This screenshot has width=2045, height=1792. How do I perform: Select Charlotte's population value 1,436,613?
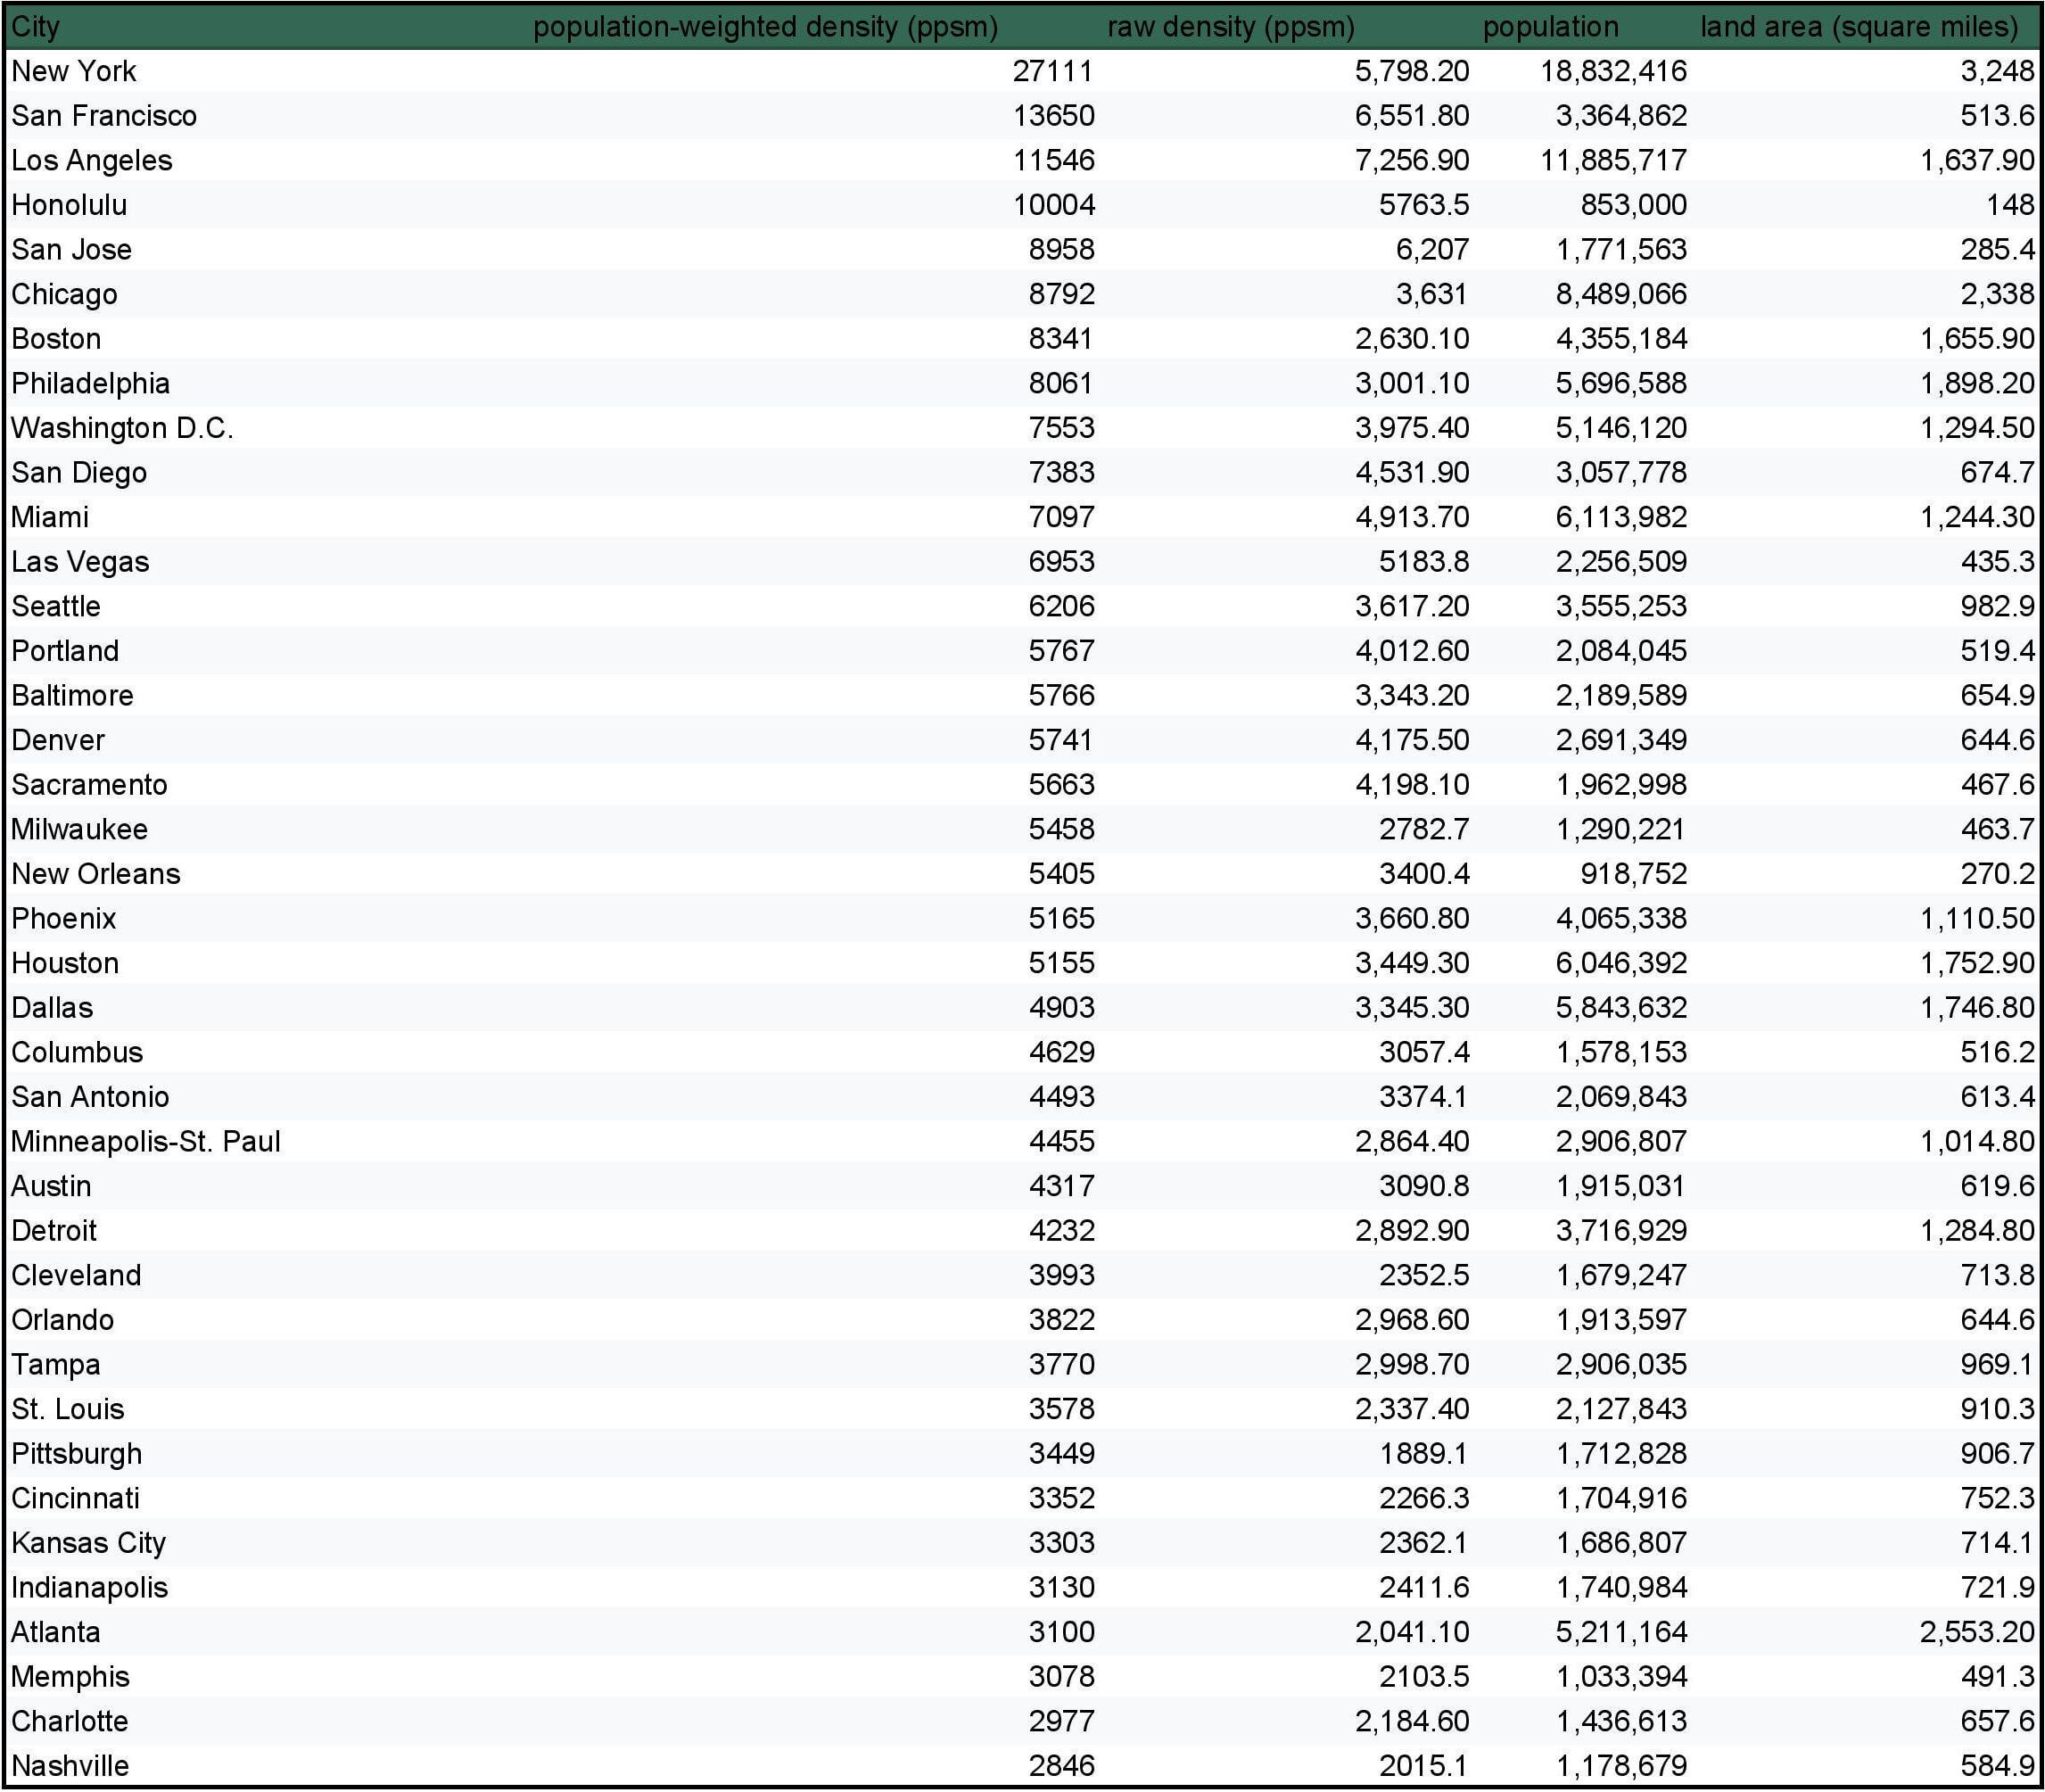coord(1621,1721)
